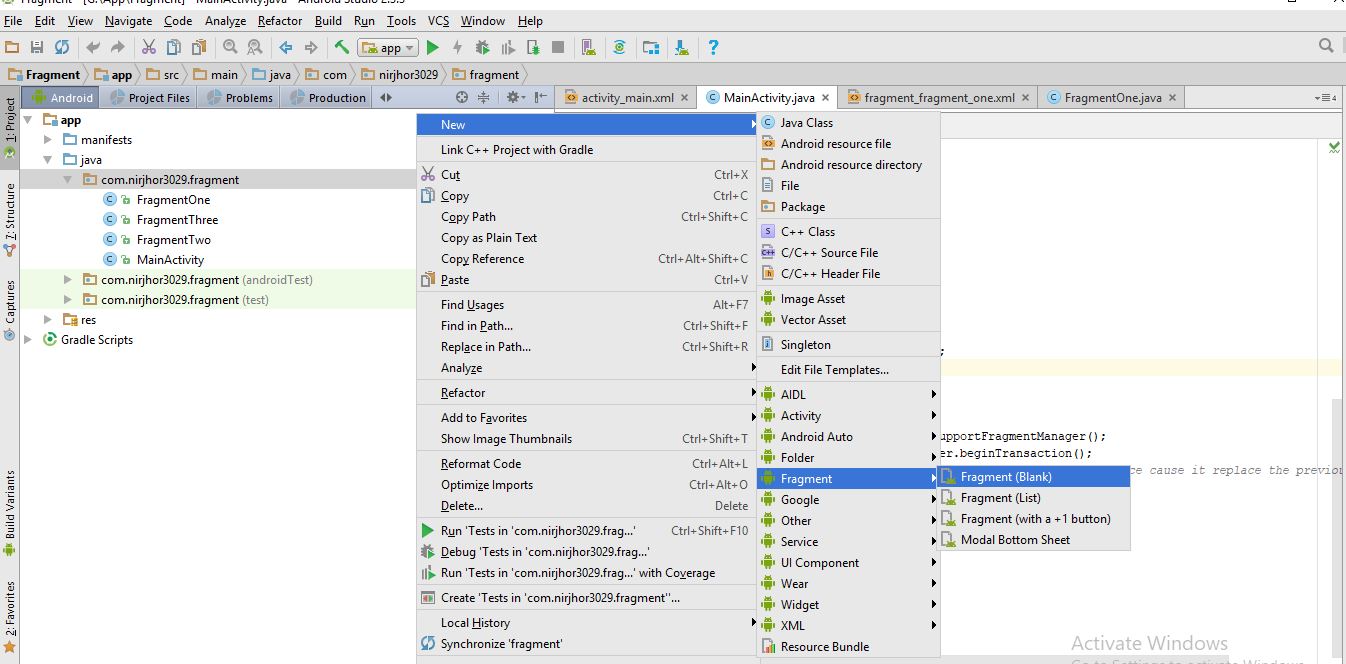Choose Modal Bottom Sheet from submenu
1346x664 pixels.
tap(1033, 540)
